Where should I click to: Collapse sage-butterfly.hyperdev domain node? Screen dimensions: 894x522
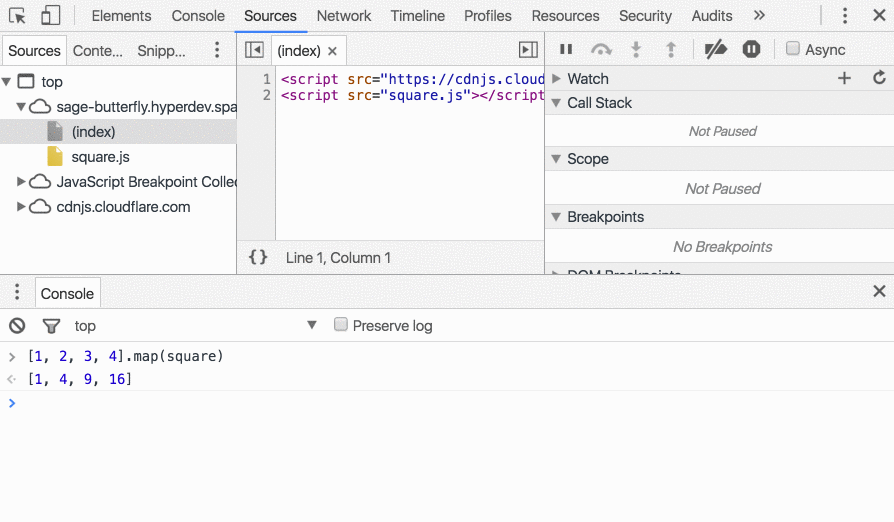[21, 107]
